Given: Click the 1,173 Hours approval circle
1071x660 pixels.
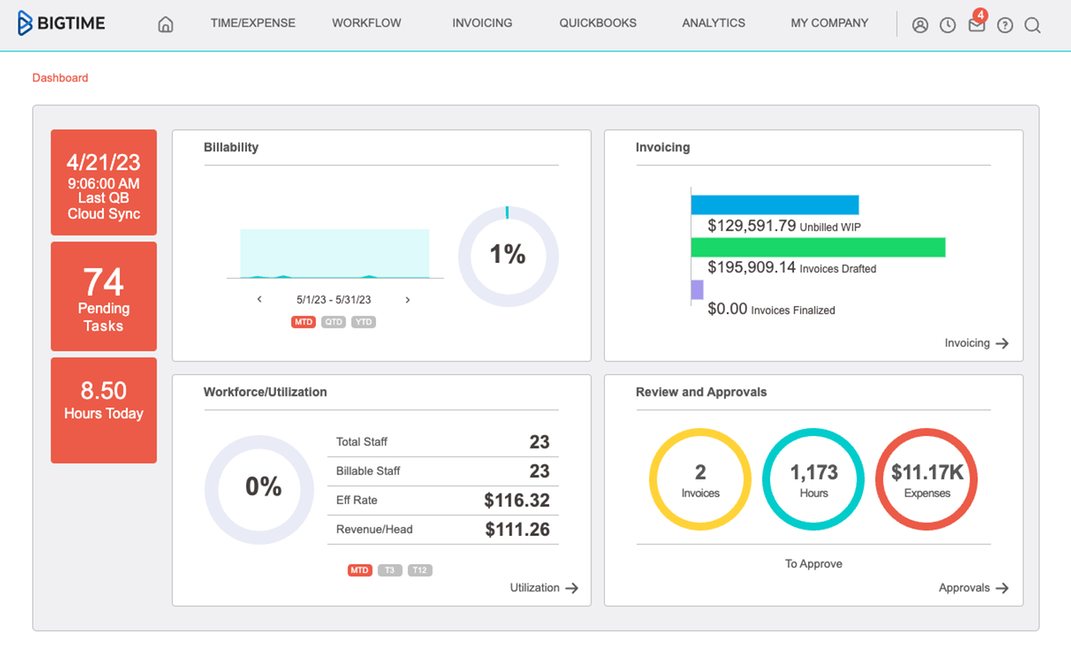Looking at the screenshot, I should [813, 479].
